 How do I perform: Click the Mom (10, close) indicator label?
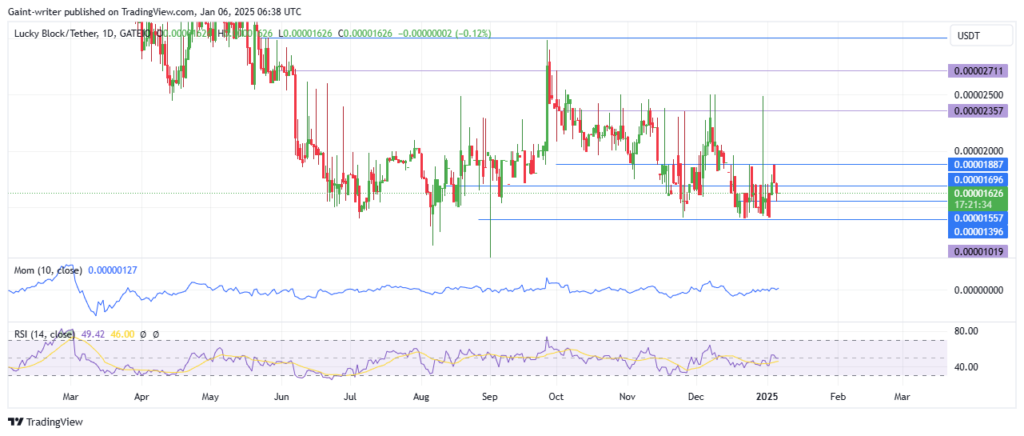(x=49, y=270)
